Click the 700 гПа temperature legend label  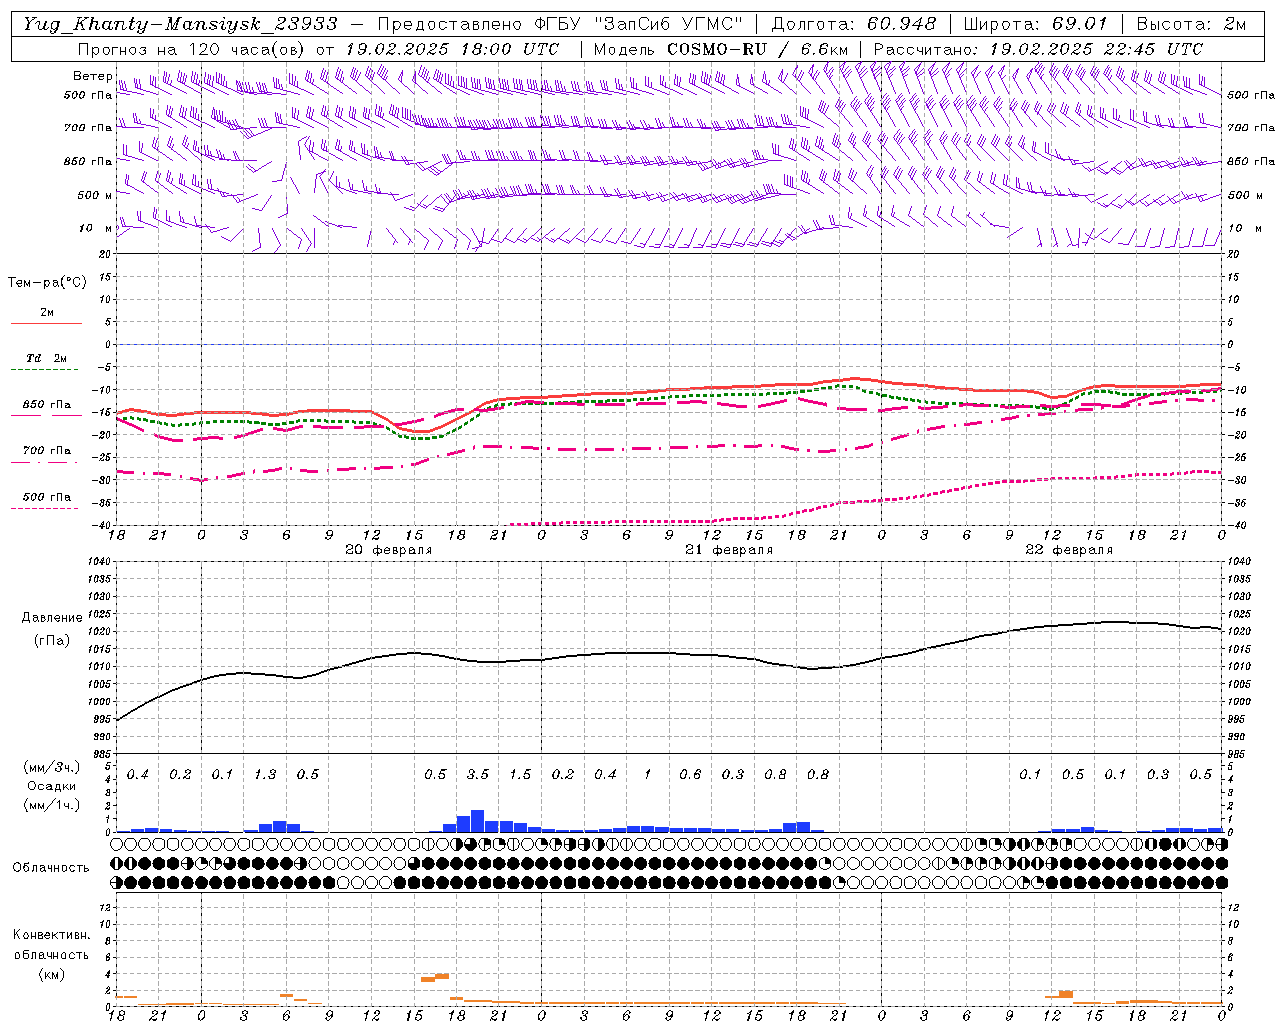tap(47, 451)
